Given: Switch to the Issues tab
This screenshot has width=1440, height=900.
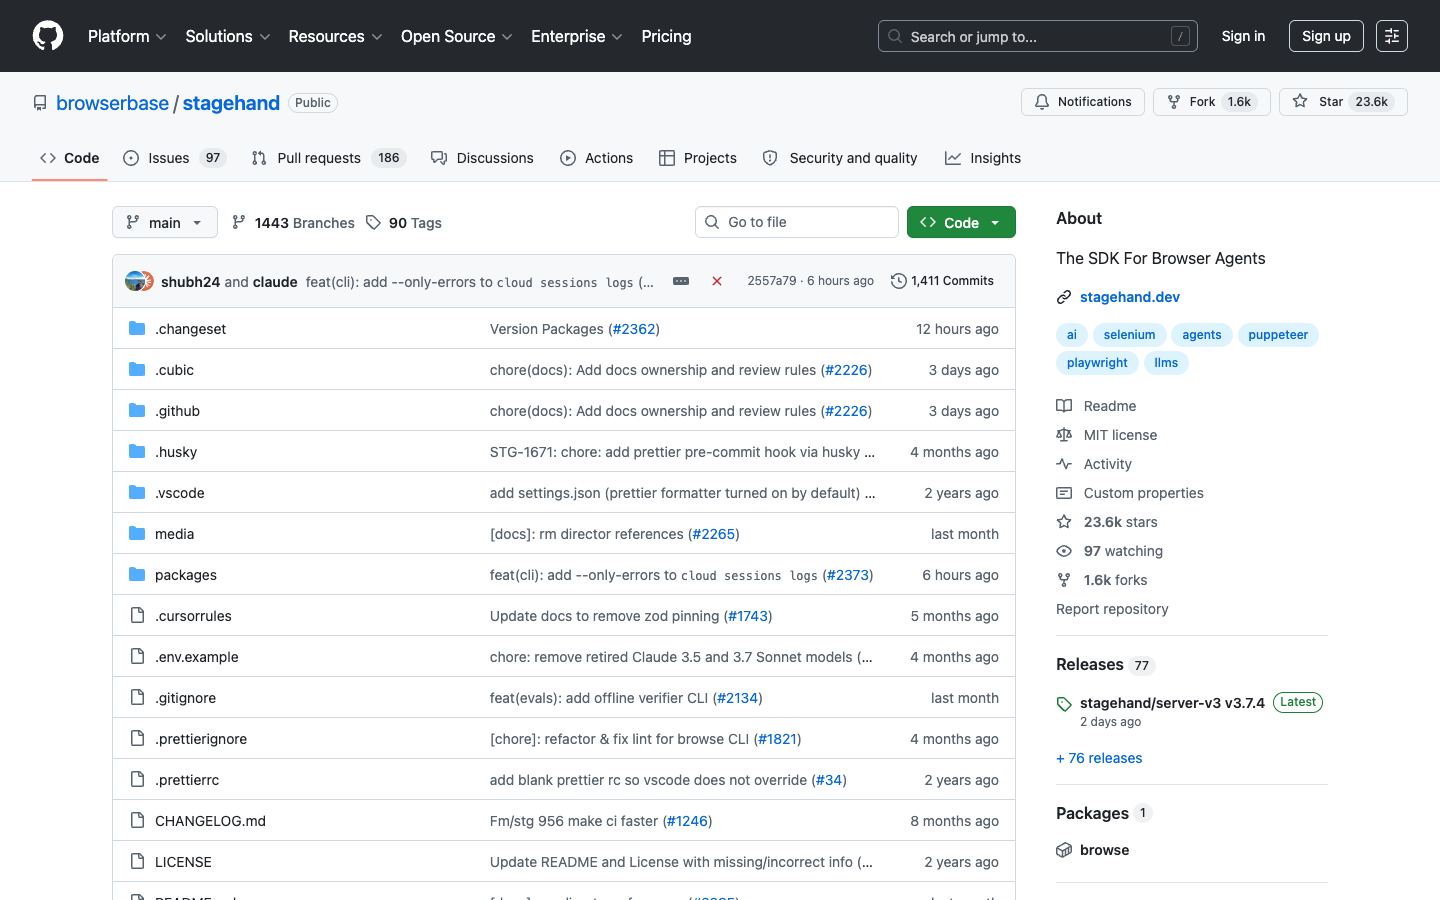Looking at the screenshot, I should [175, 158].
